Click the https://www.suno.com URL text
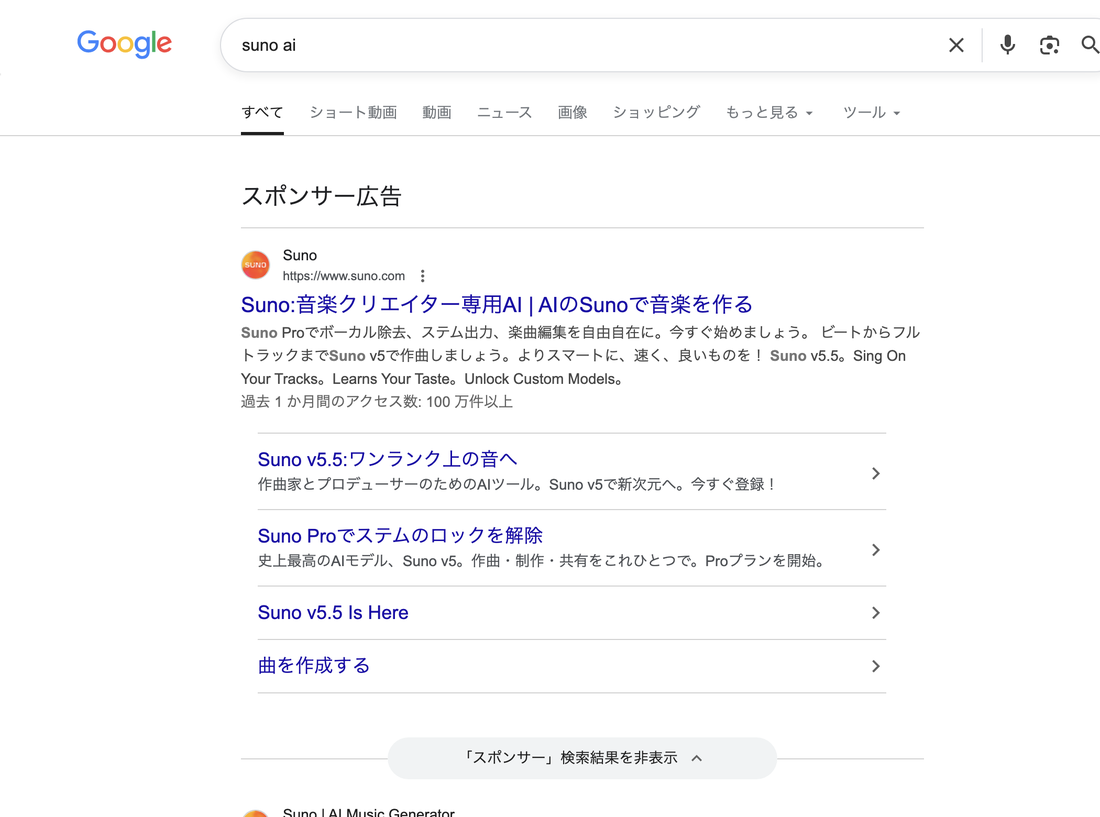 click(x=344, y=276)
